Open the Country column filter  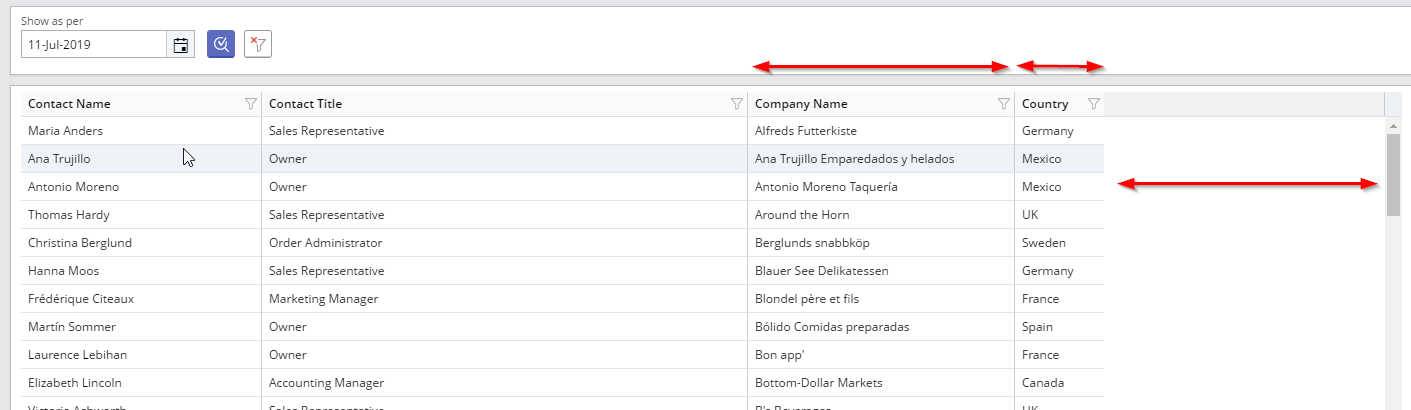[x=1094, y=104]
